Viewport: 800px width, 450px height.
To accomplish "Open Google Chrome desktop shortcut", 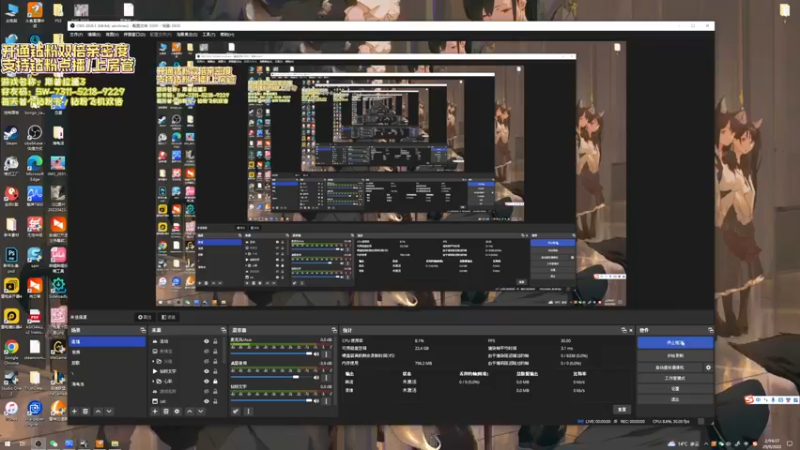I will [11, 351].
